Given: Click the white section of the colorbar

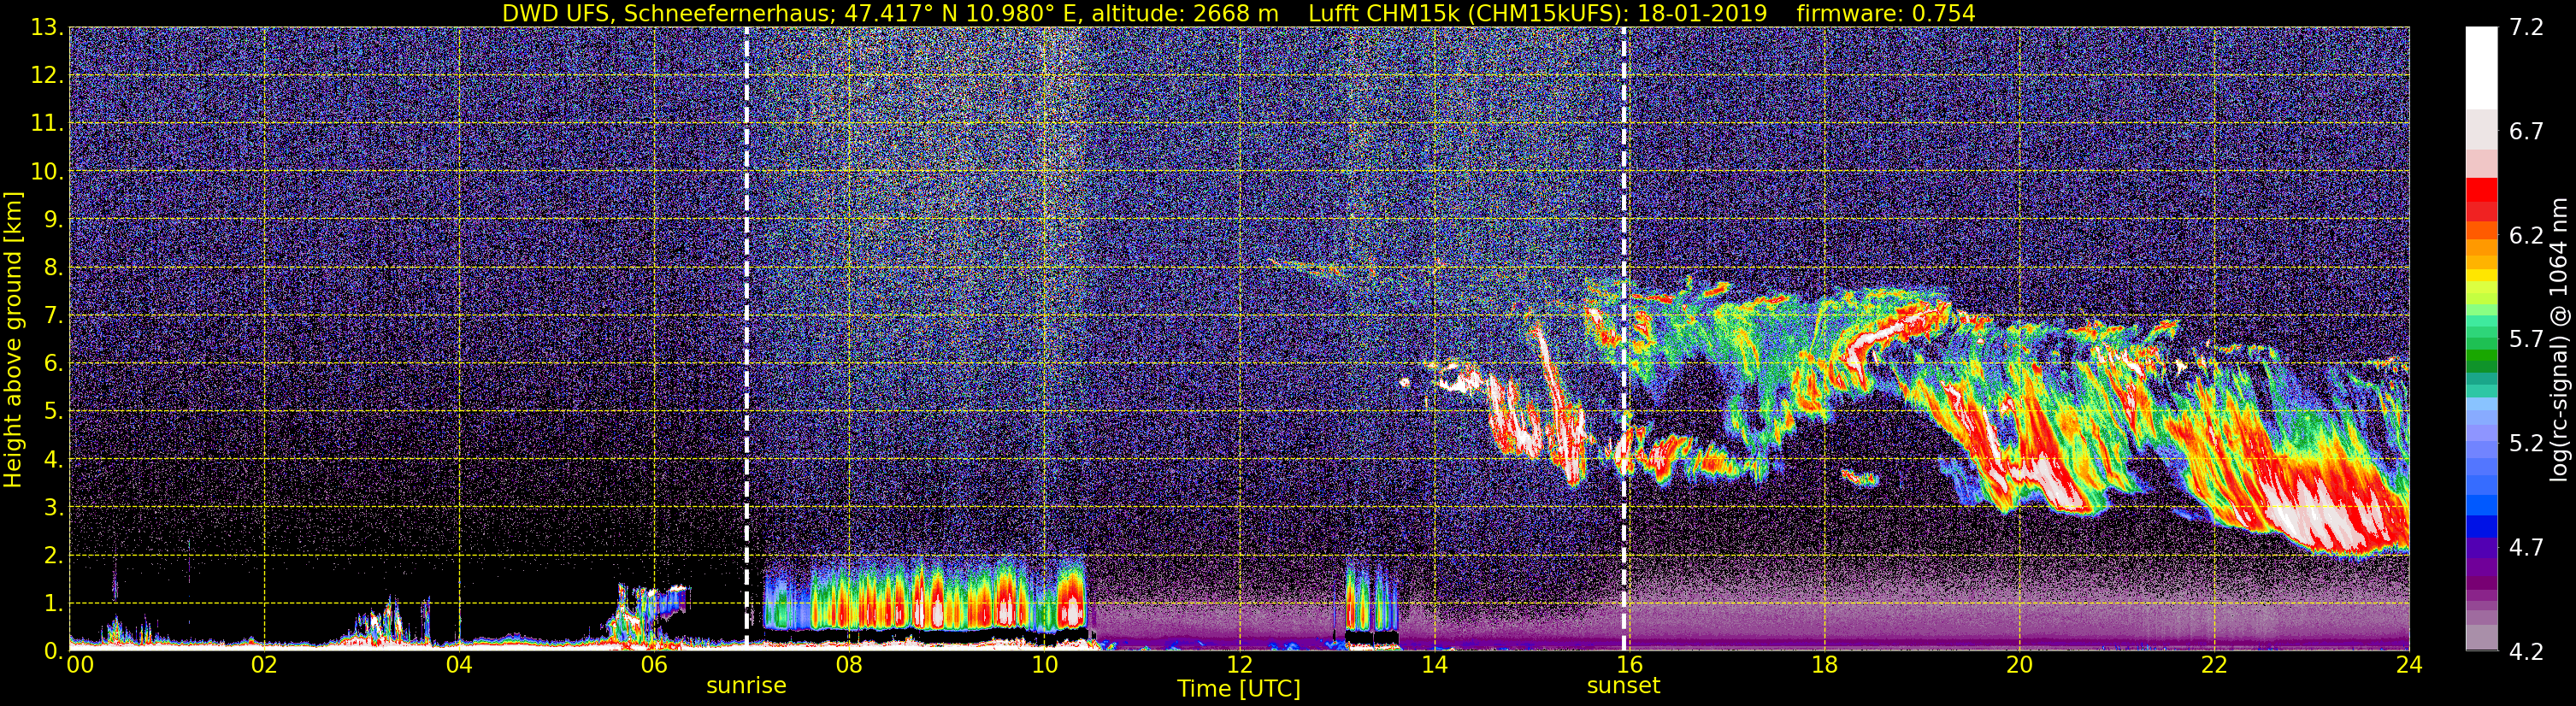Looking at the screenshot, I should coord(2481,68).
